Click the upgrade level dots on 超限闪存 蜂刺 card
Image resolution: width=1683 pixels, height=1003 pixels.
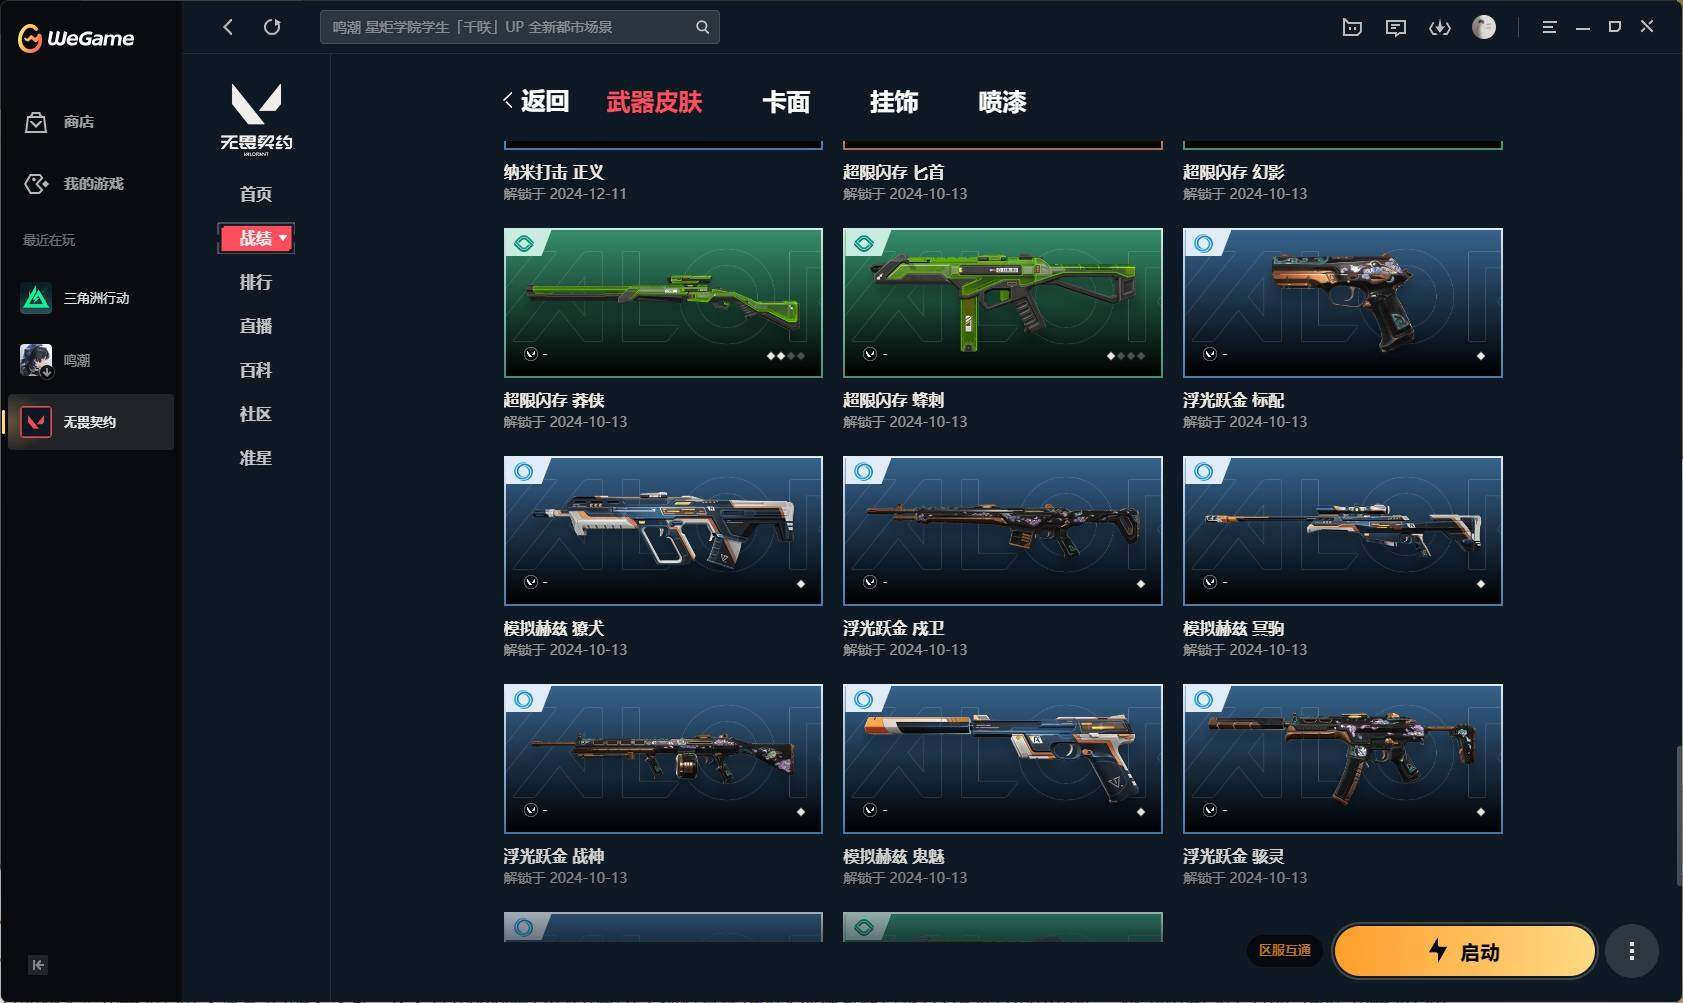1126,356
